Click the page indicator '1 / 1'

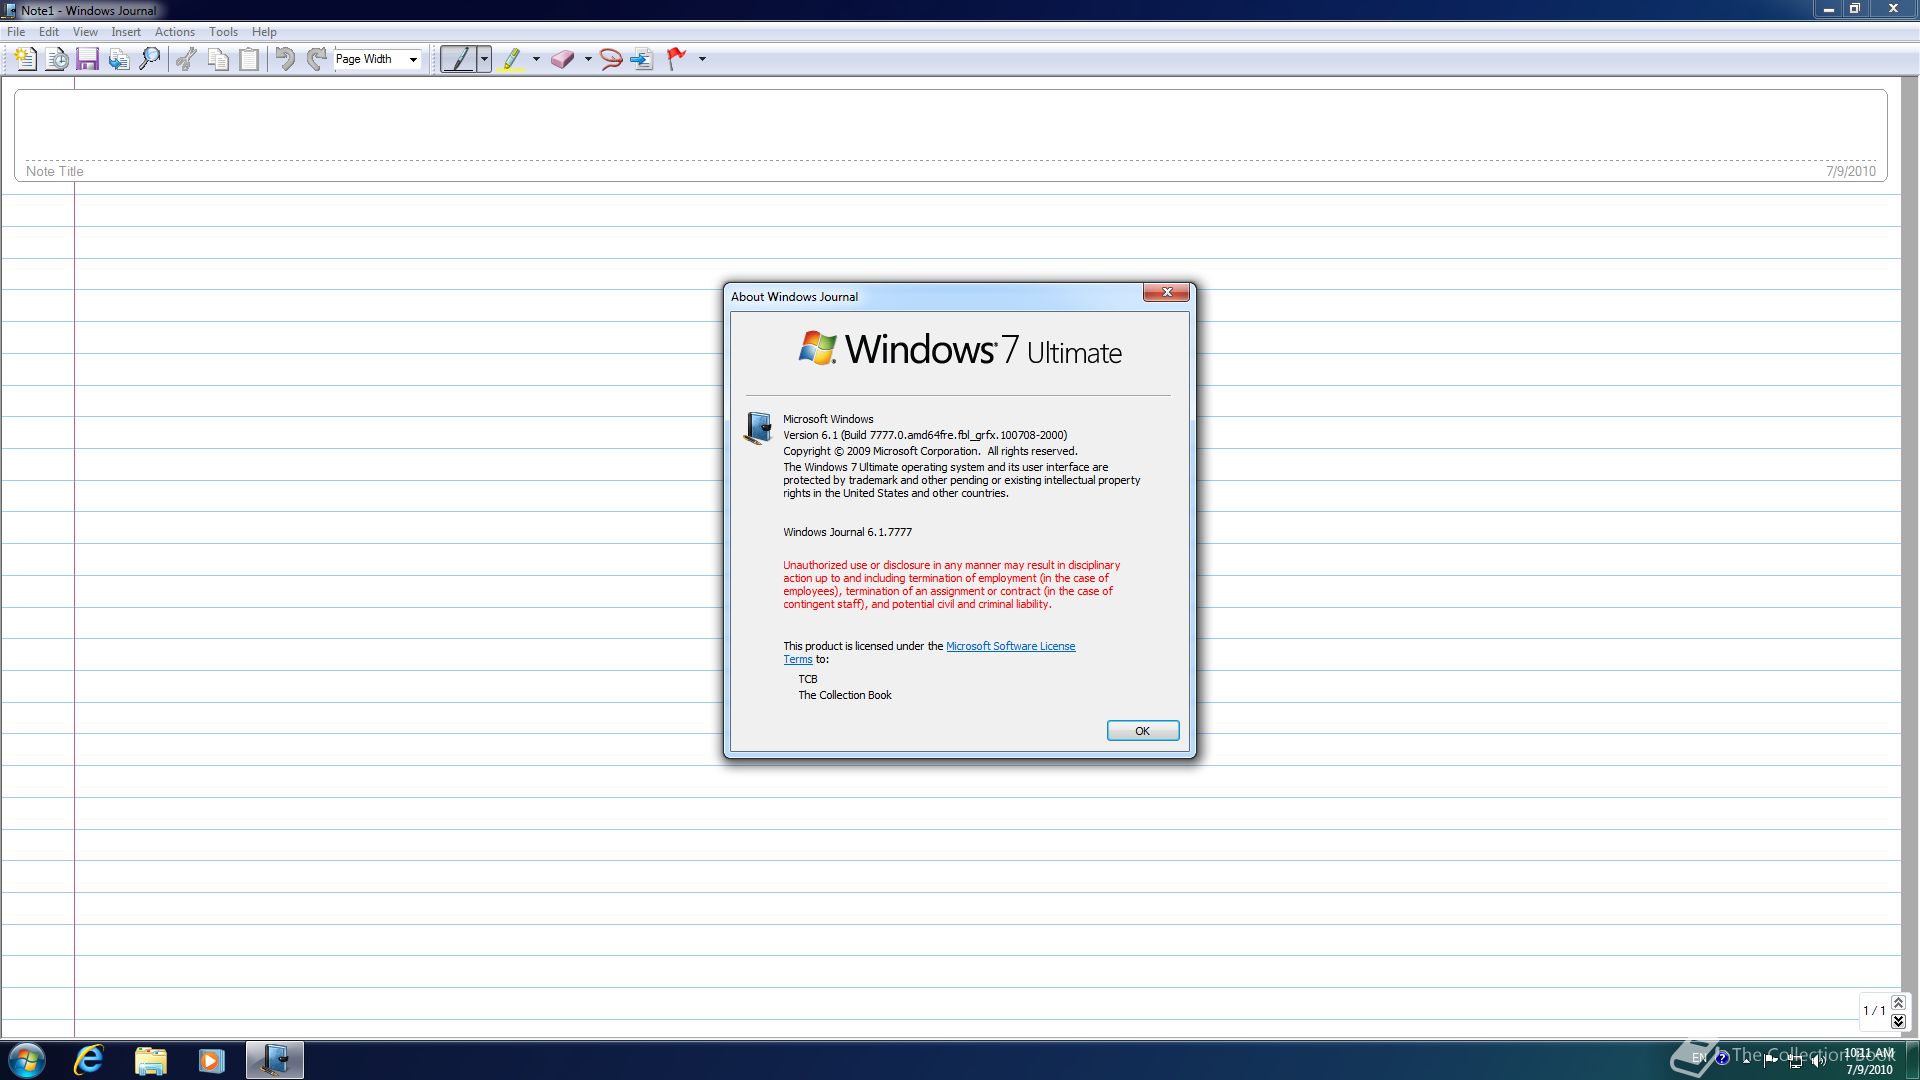point(1873,1011)
